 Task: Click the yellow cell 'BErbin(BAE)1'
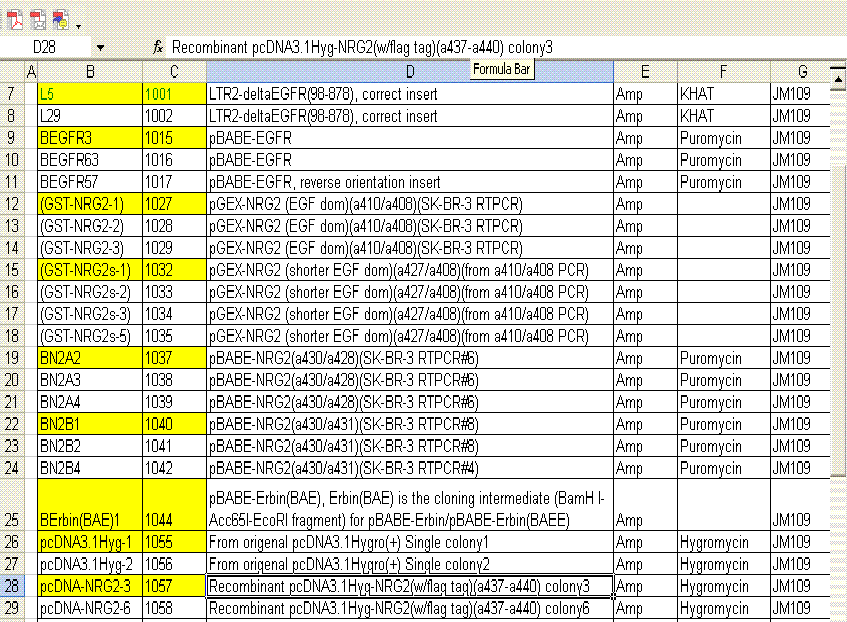coord(90,505)
